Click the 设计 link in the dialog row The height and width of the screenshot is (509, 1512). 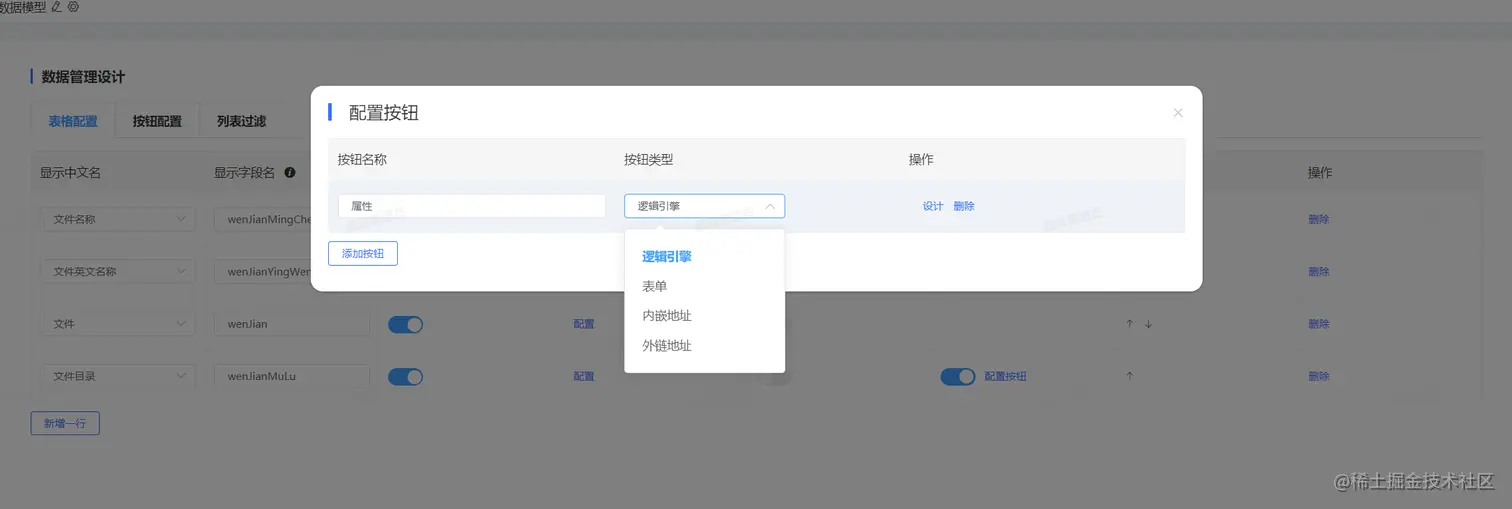(x=933, y=206)
